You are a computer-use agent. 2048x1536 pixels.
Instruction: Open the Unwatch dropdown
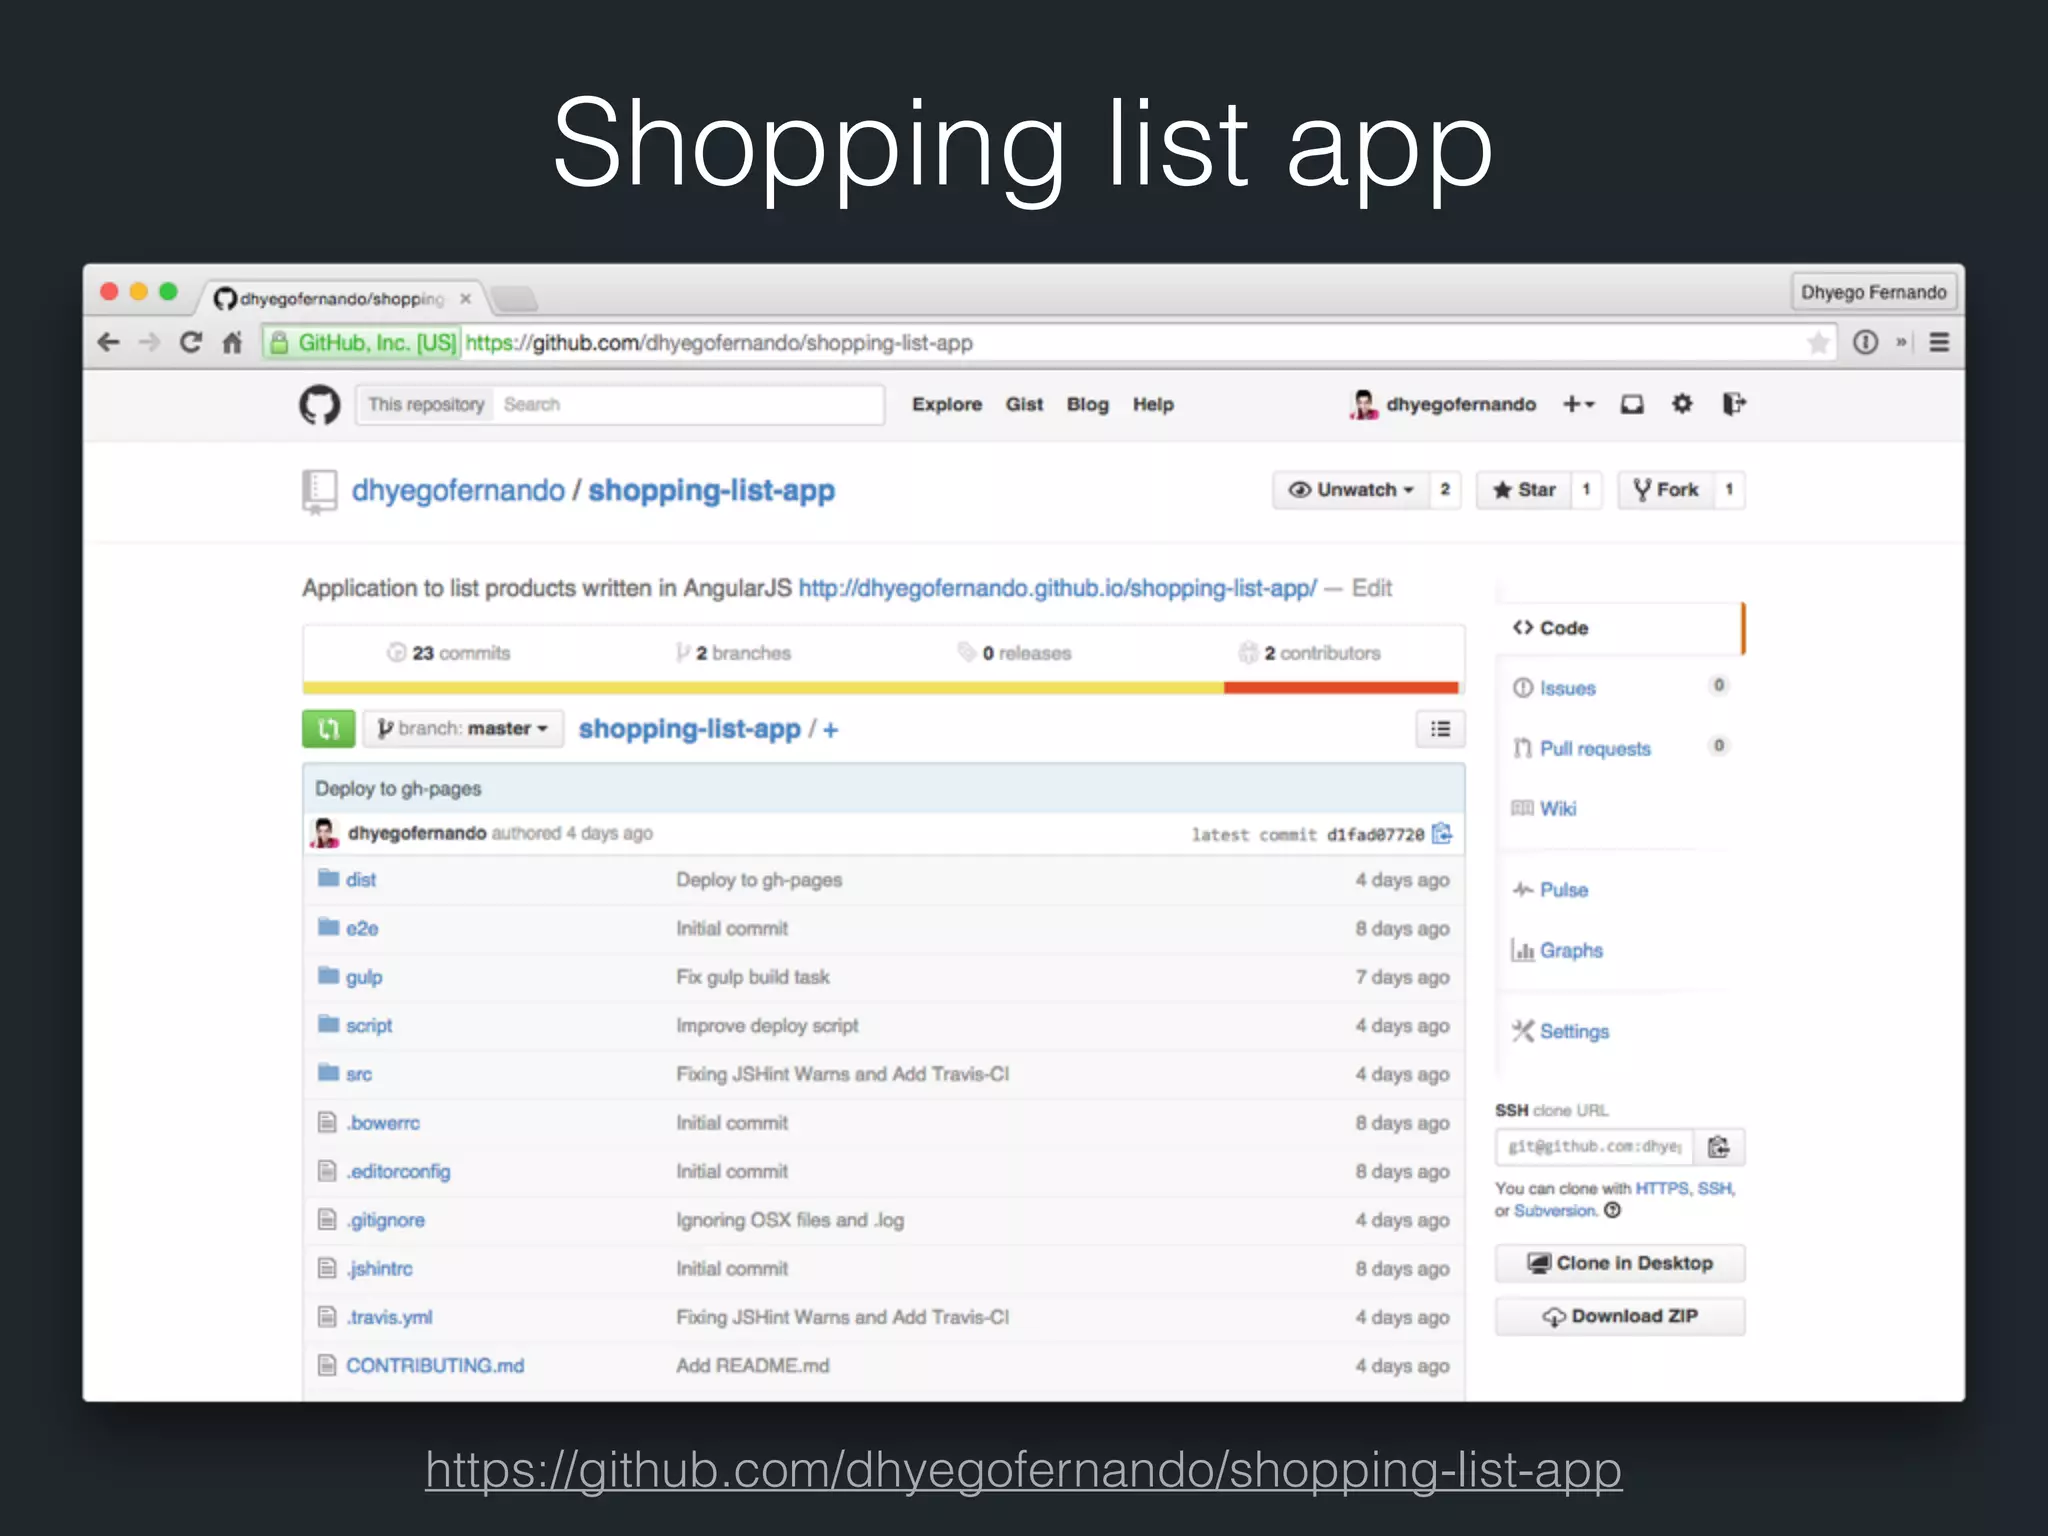[x=1352, y=490]
